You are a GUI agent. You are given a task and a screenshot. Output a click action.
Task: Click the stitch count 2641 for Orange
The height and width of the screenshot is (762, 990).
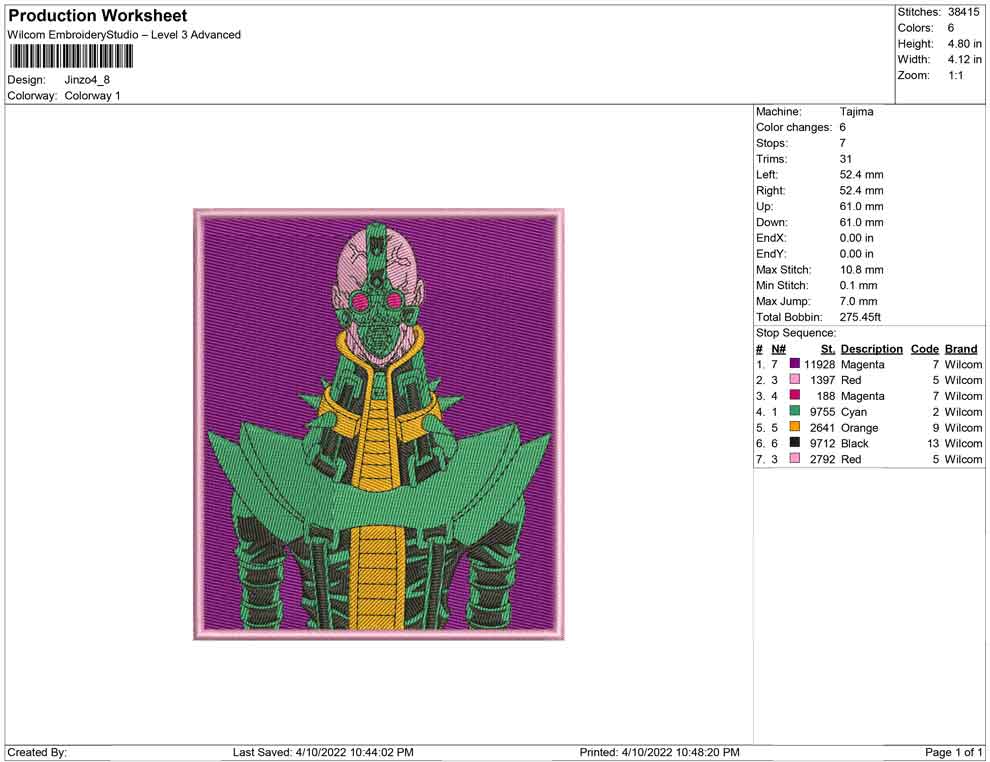(823, 427)
